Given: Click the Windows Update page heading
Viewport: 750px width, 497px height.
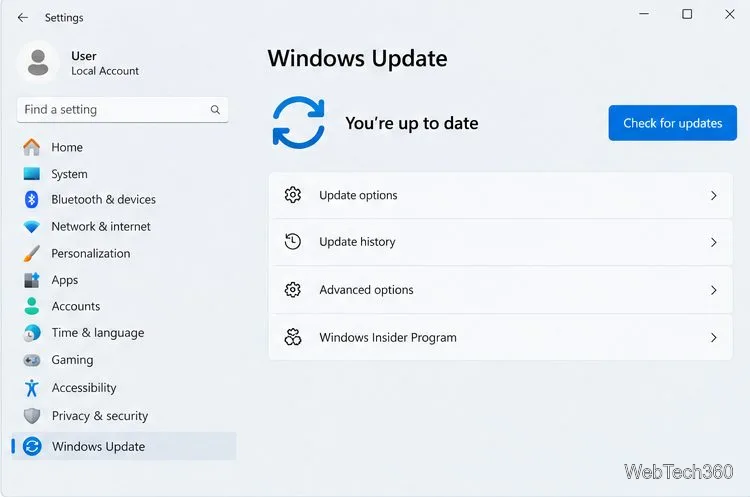Looking at the screenshot, I should (357, 58).
